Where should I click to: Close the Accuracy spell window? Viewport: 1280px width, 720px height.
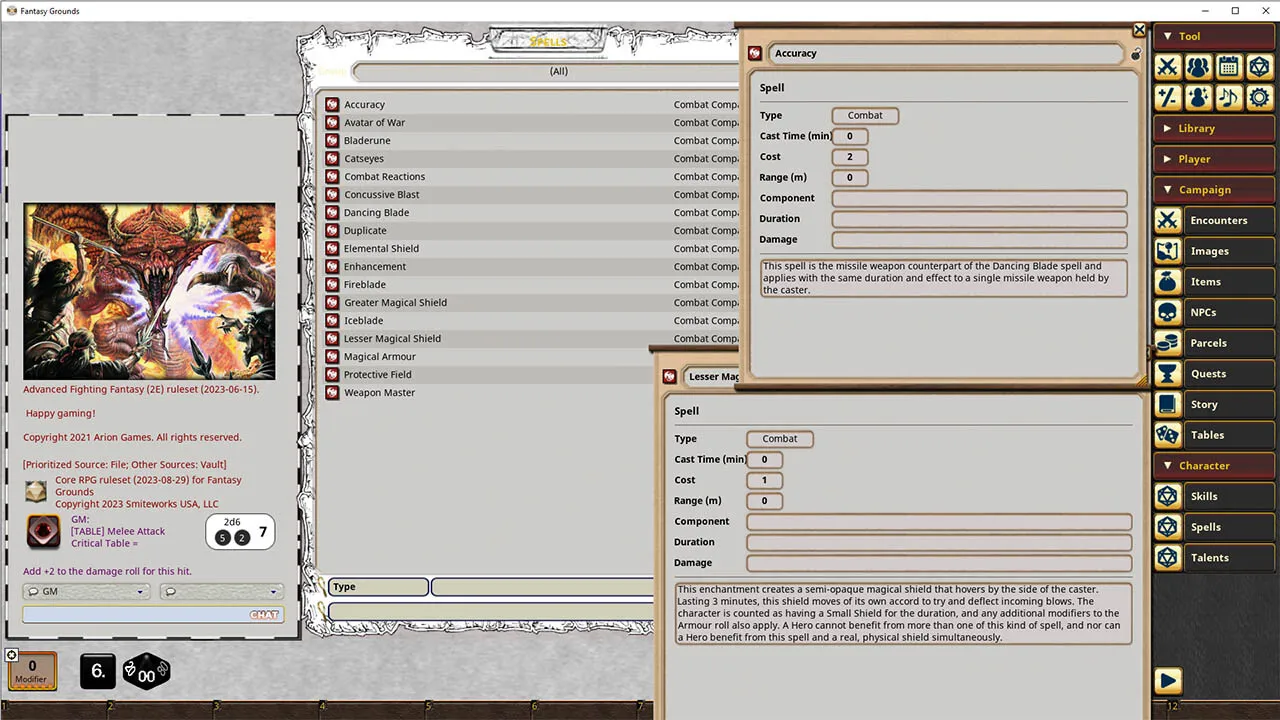1139,30
